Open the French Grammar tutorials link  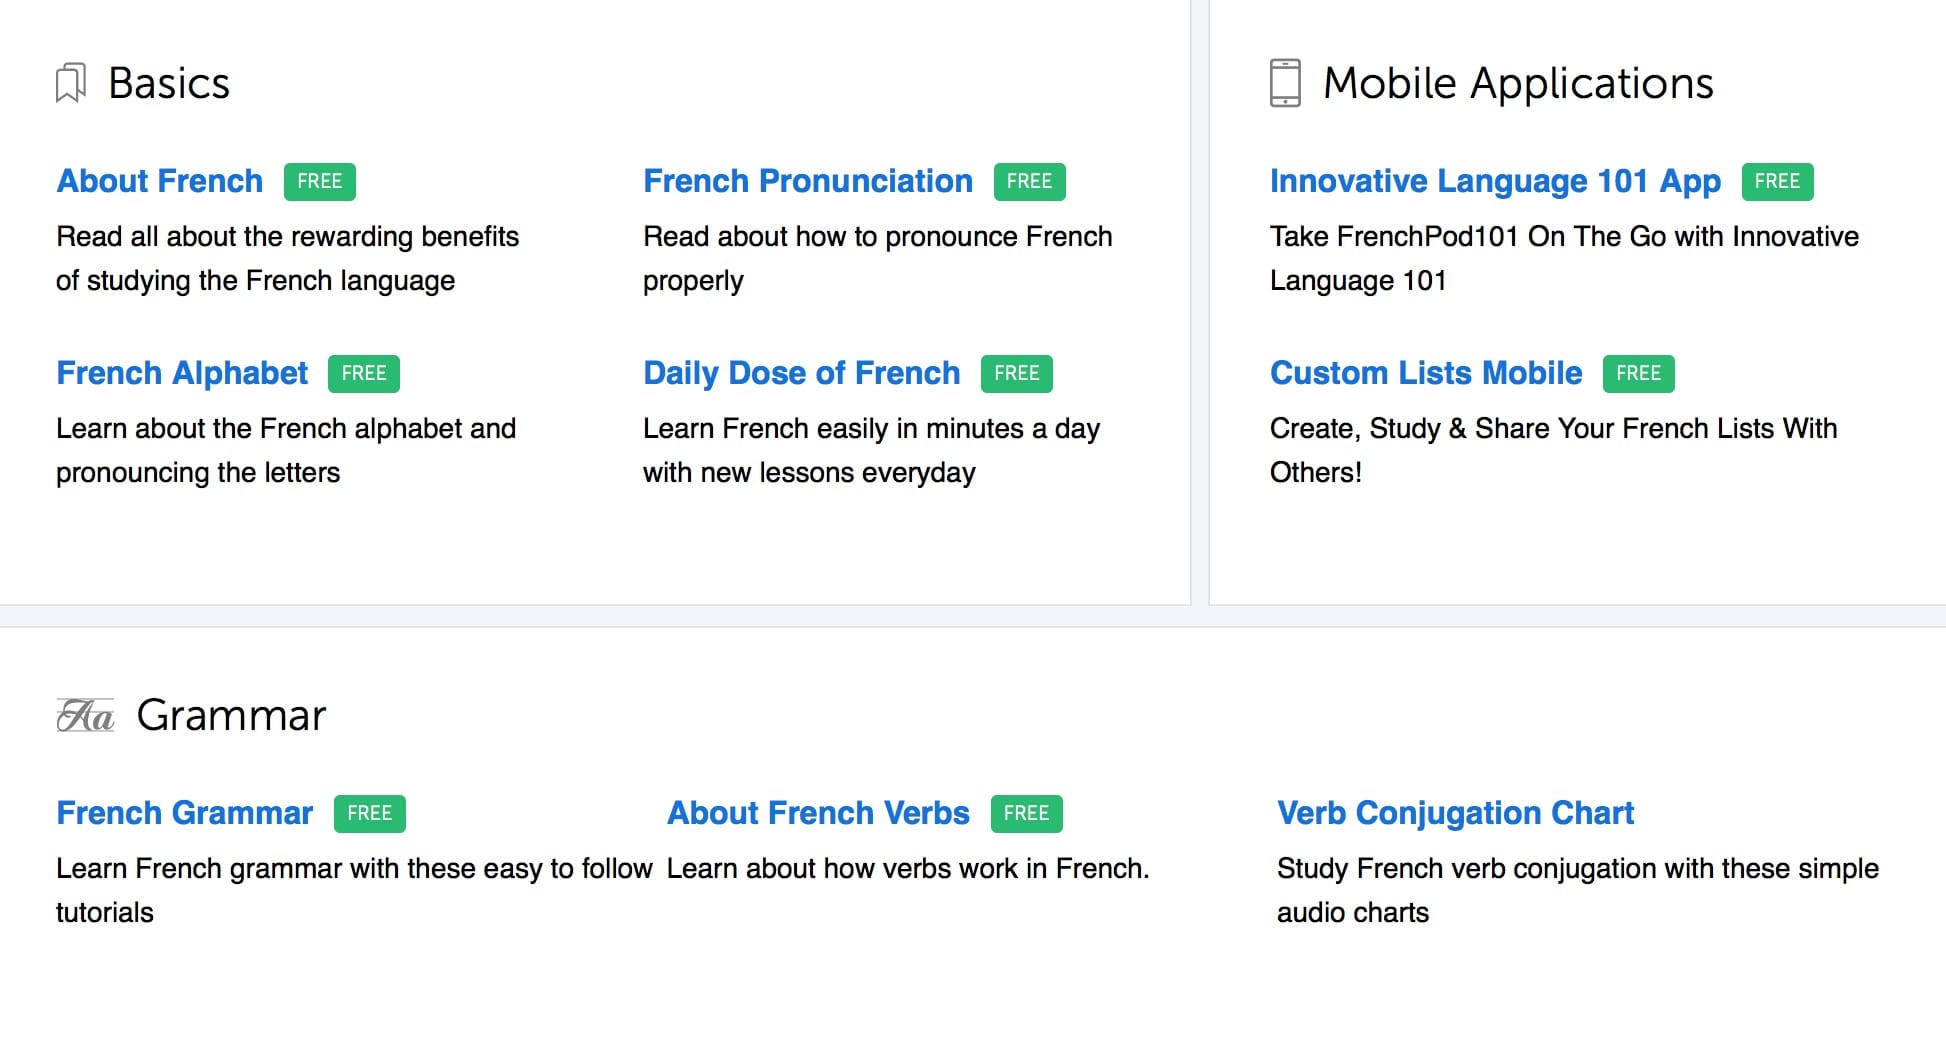click(185, 813)
